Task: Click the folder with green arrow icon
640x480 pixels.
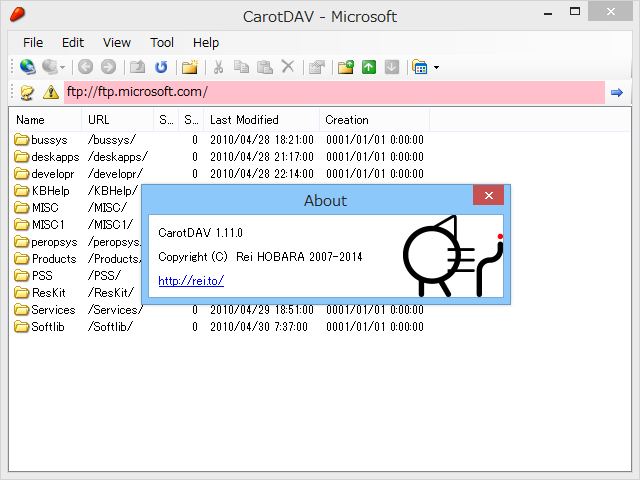Action: pos(346,67)
